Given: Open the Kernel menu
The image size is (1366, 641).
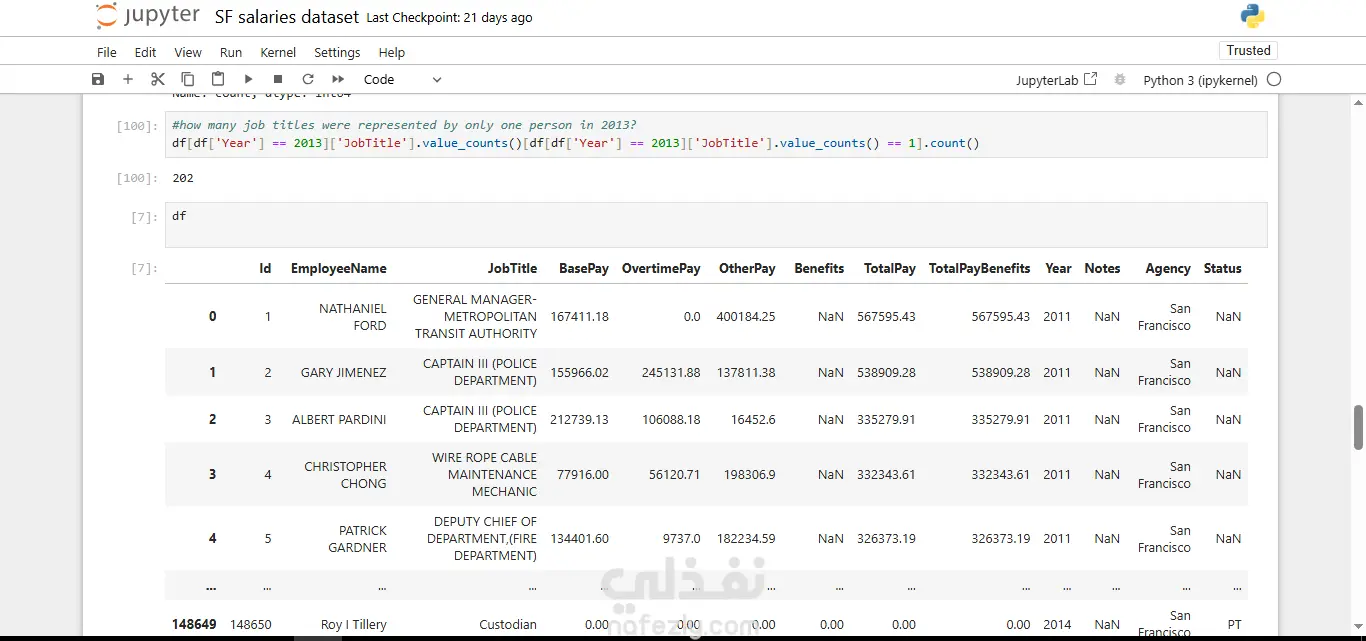Looking at the screenshot, I should 278,52.
